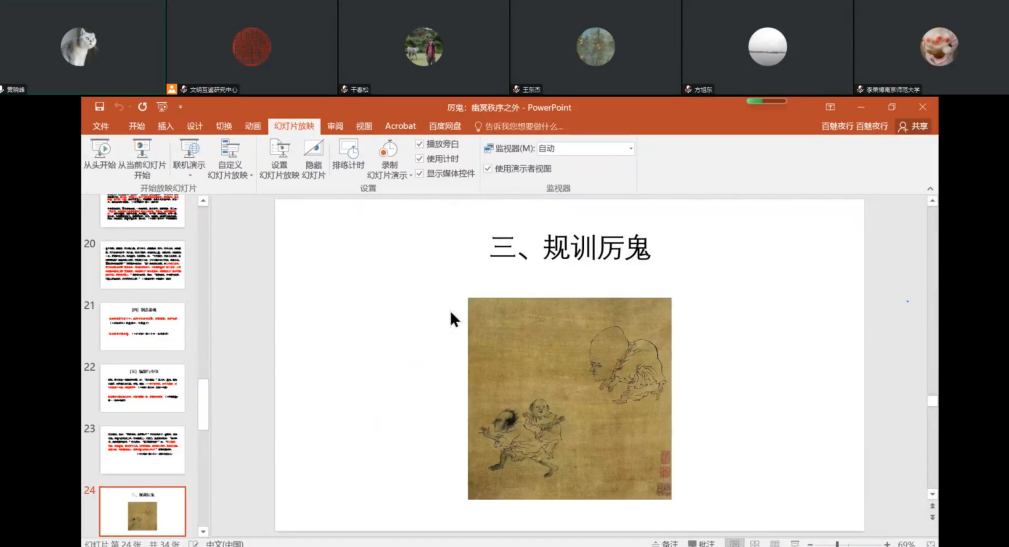Toggle the 播放旁白 checkbox
Image resolution: width=1009 pixels, height=547 pixels.
(420, 144)
